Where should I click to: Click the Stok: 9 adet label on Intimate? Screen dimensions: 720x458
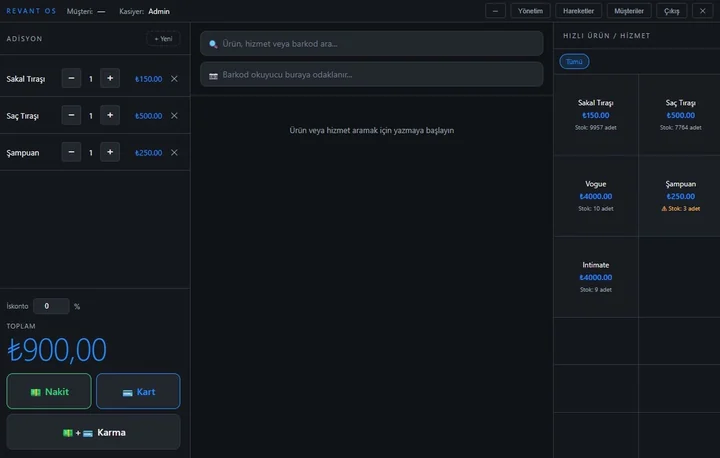pyautogui.click(x=596, y=289)
